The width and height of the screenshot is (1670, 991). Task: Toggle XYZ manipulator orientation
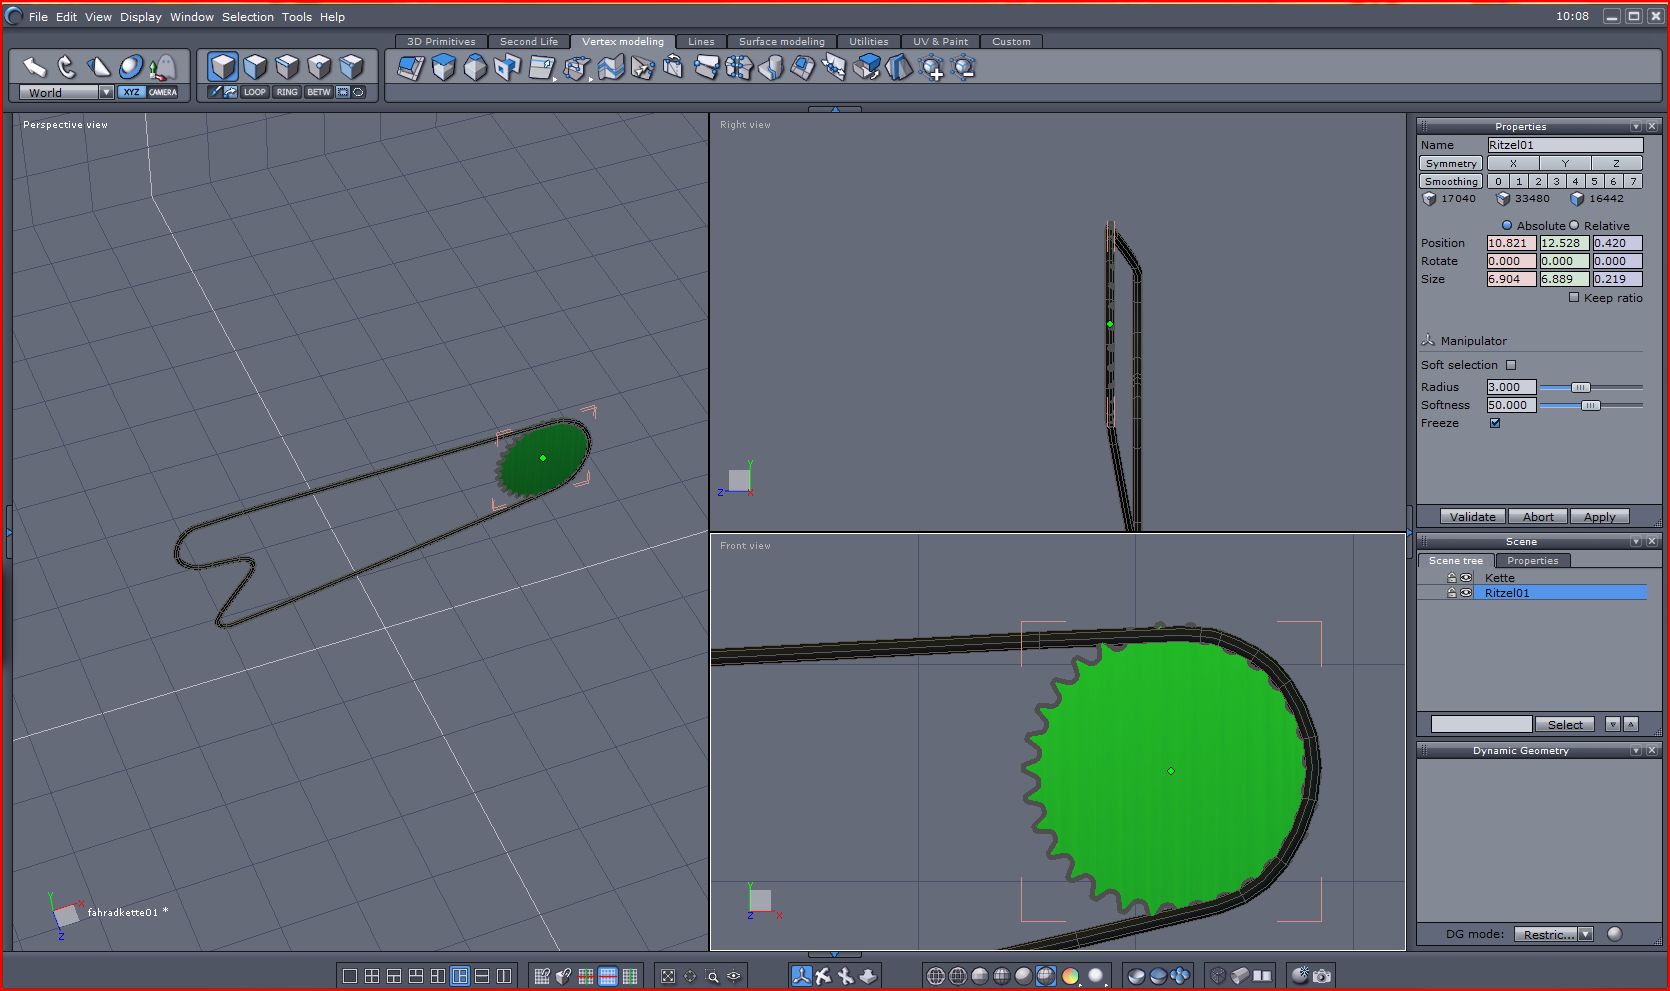[132, 92]
